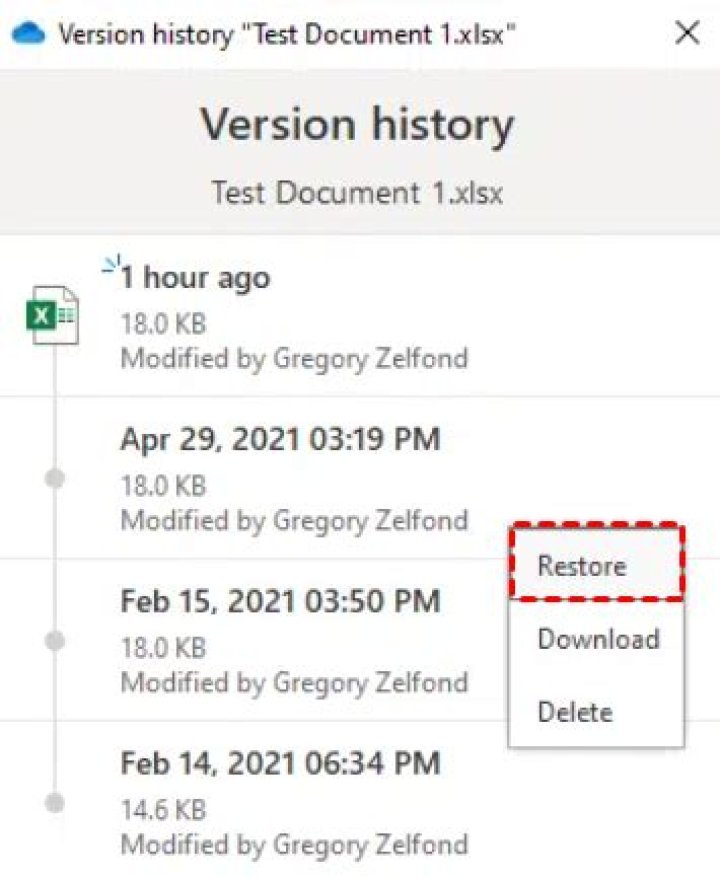Click the timeline dot for Feb 14 version
The height and width of the screenshot is (878, 720).
pos(55,802)
